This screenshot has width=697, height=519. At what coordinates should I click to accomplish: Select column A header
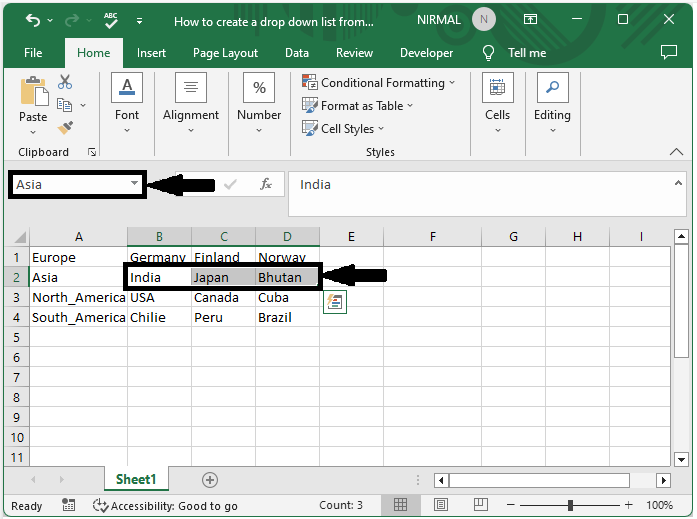[x=79, y=237]
